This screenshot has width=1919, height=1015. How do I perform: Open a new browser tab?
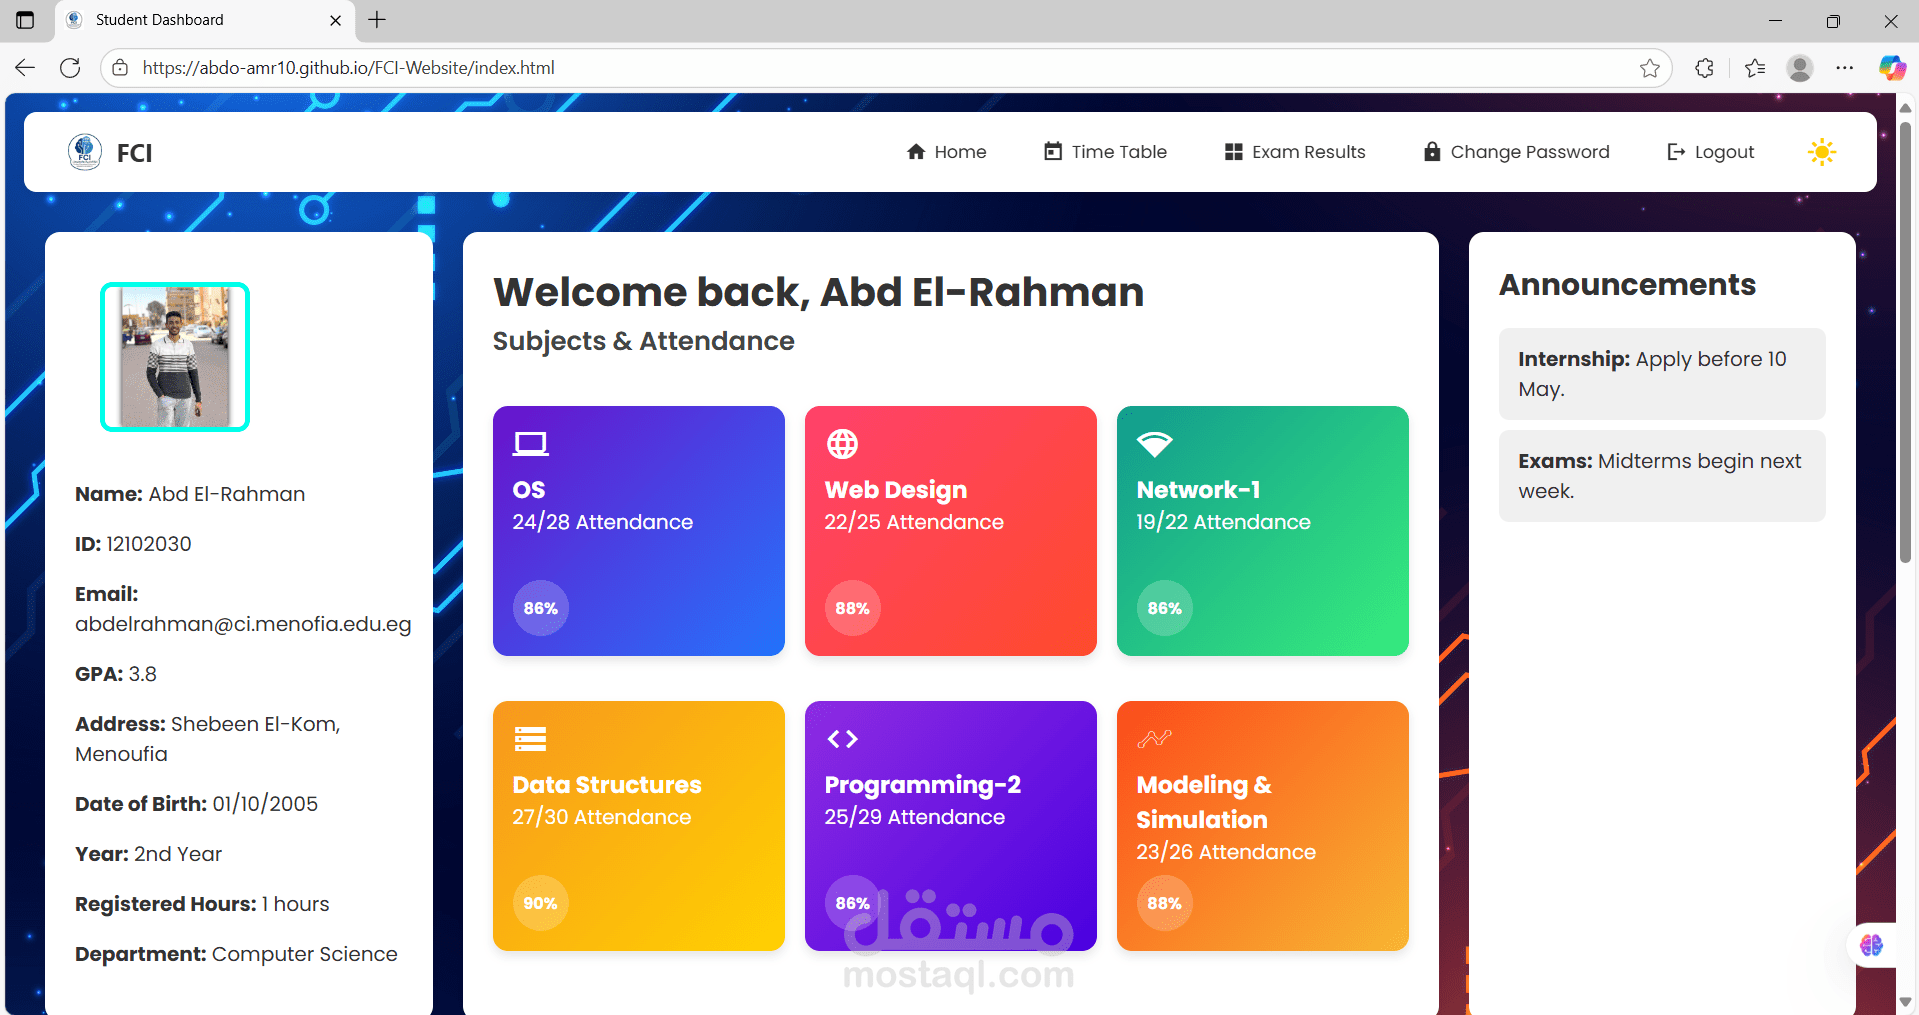tap(377, 20)
